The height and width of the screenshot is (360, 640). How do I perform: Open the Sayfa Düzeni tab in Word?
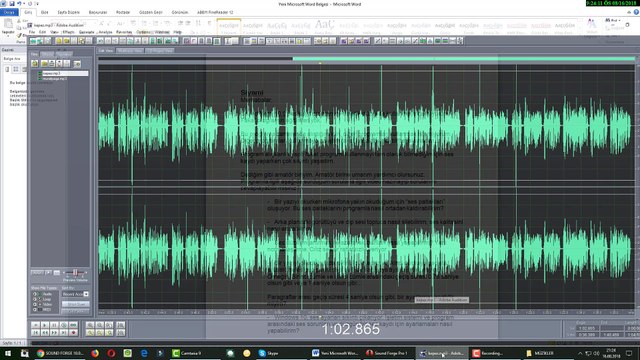point(69,12)
